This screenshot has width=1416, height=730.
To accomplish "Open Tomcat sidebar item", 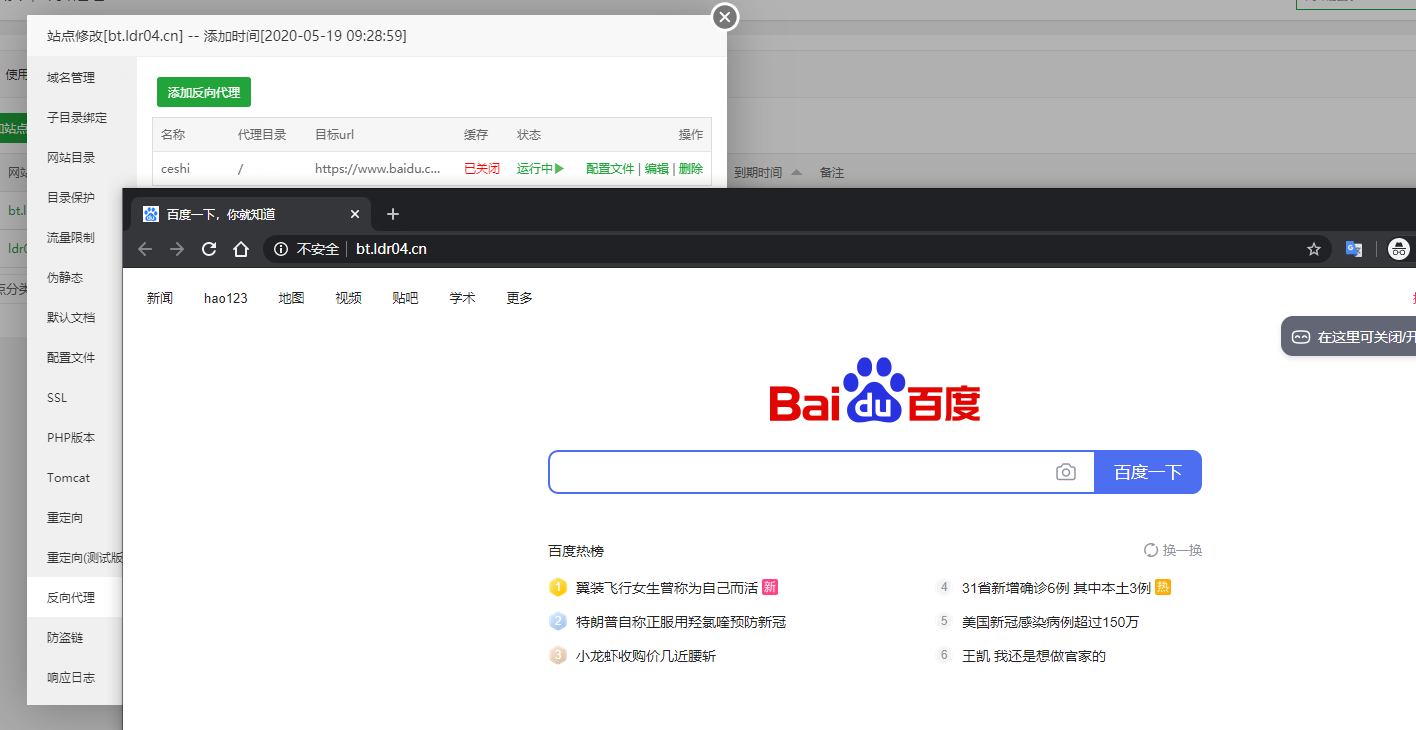I will (x=68, y=477).
